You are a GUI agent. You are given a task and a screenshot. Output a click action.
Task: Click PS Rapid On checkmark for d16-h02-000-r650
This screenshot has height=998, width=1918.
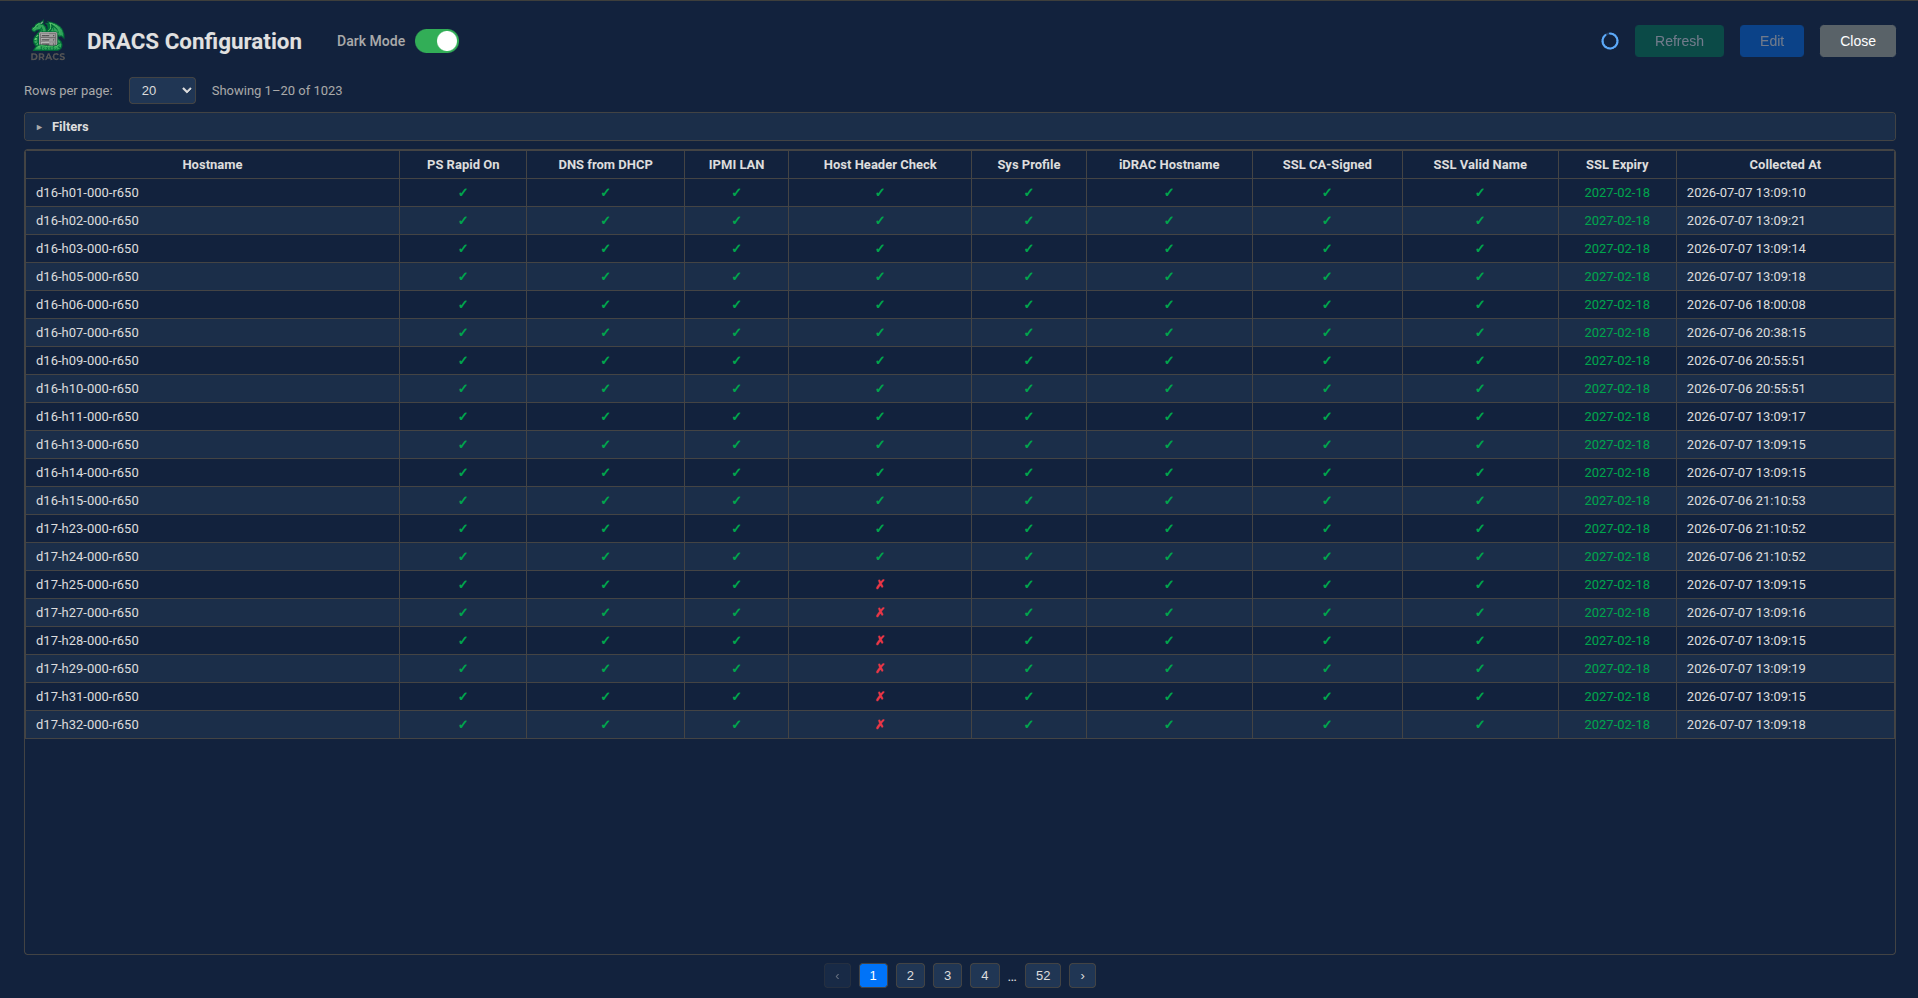463,221
